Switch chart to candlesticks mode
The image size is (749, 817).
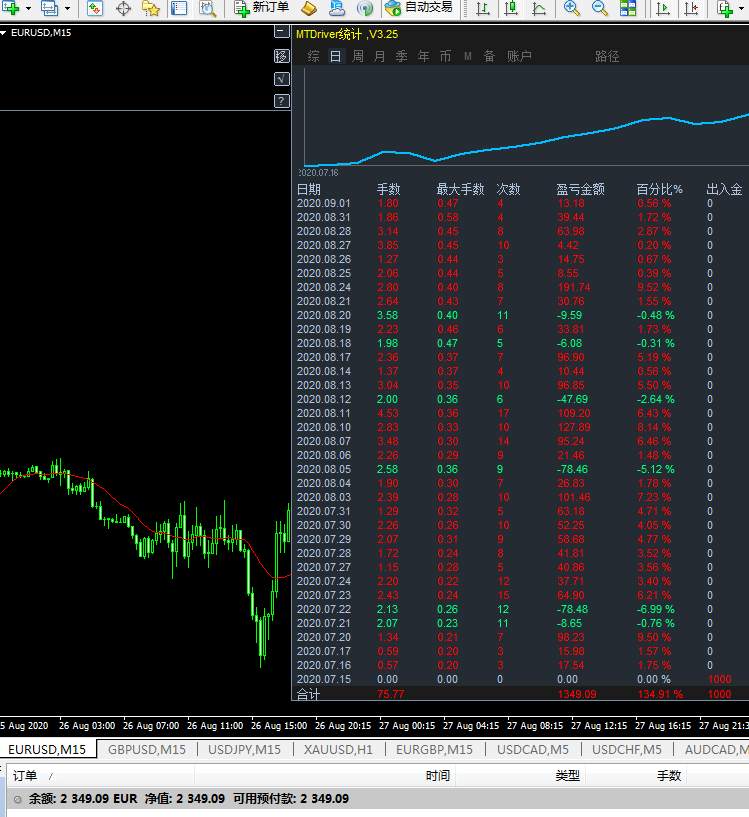(511, 8)
